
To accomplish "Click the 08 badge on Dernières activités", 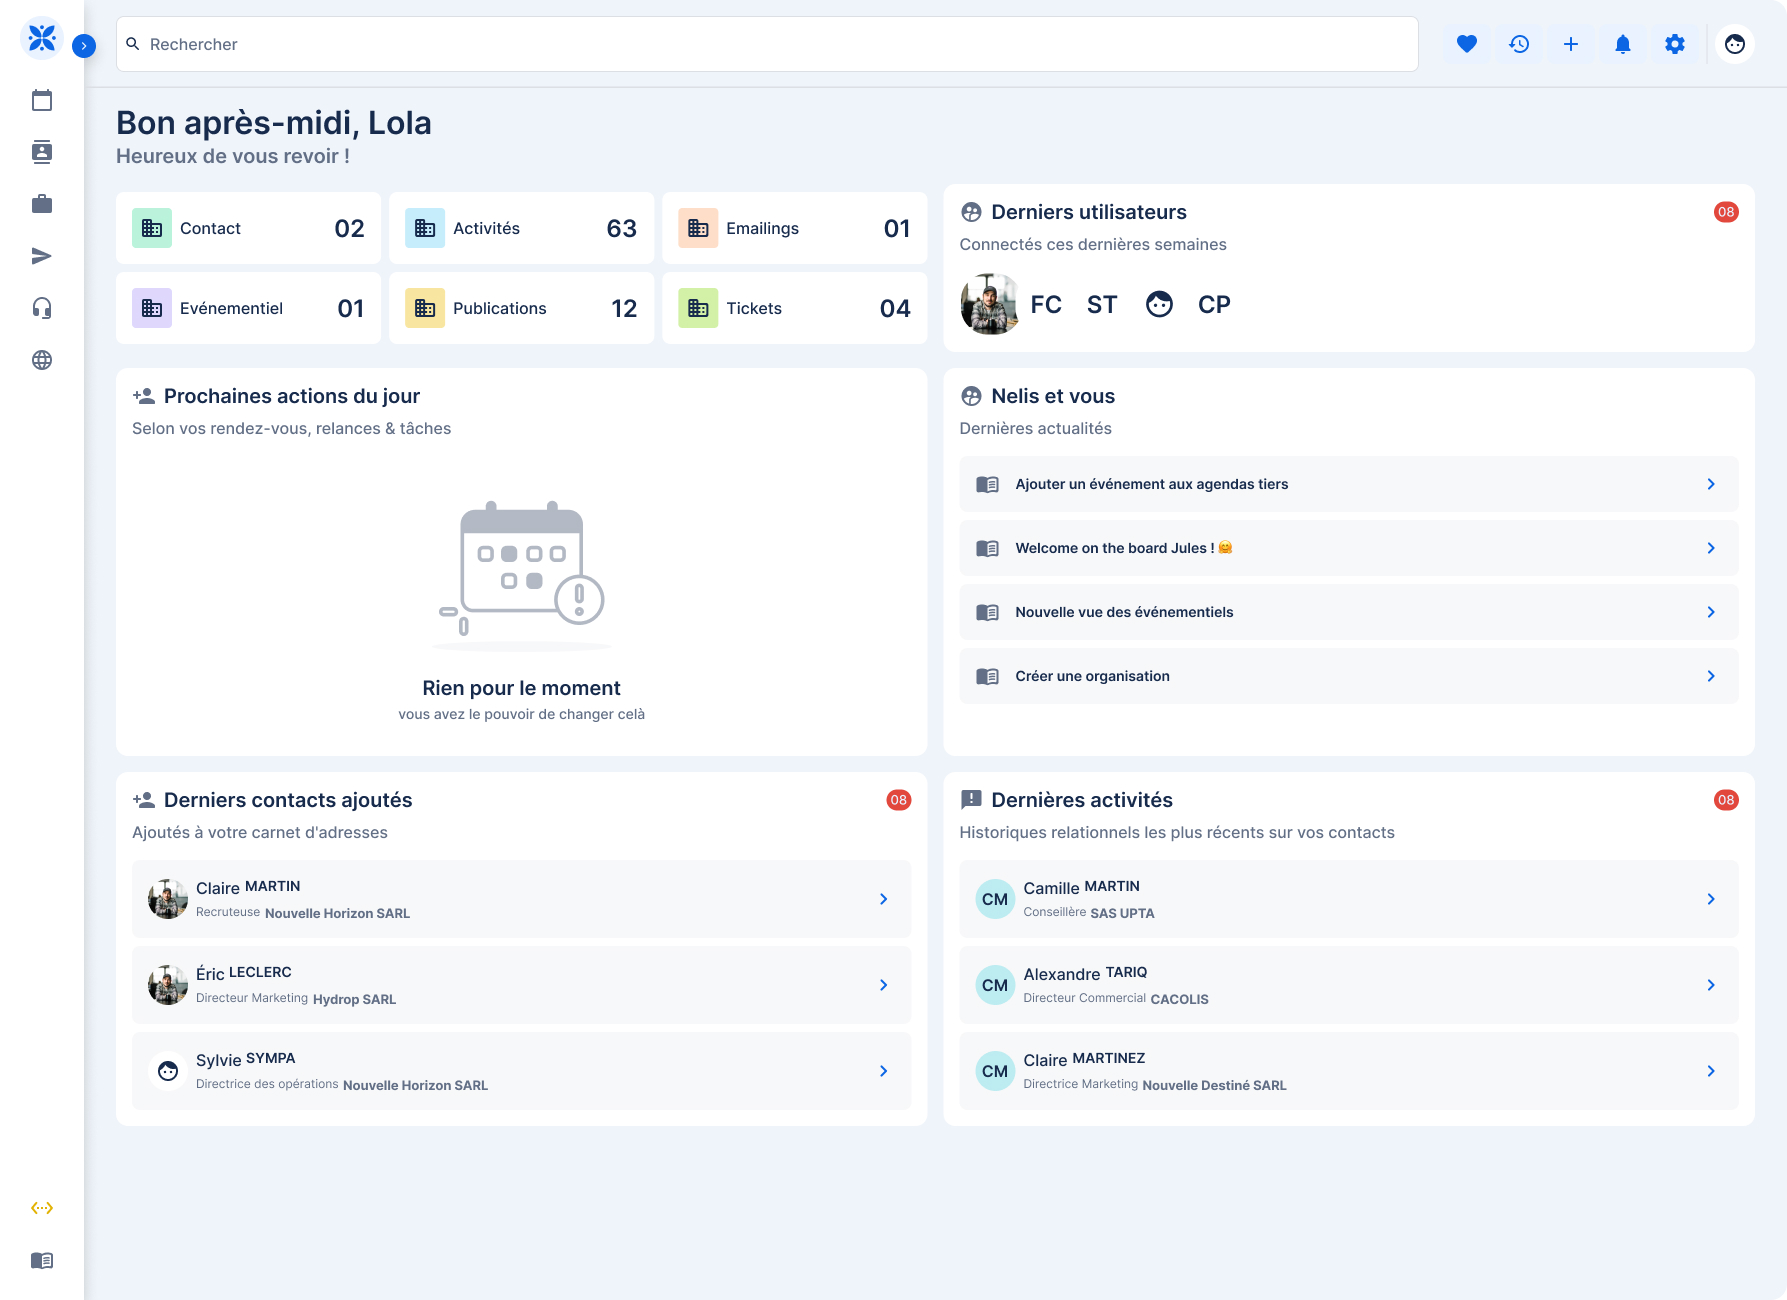I will tap(1726, 800).
